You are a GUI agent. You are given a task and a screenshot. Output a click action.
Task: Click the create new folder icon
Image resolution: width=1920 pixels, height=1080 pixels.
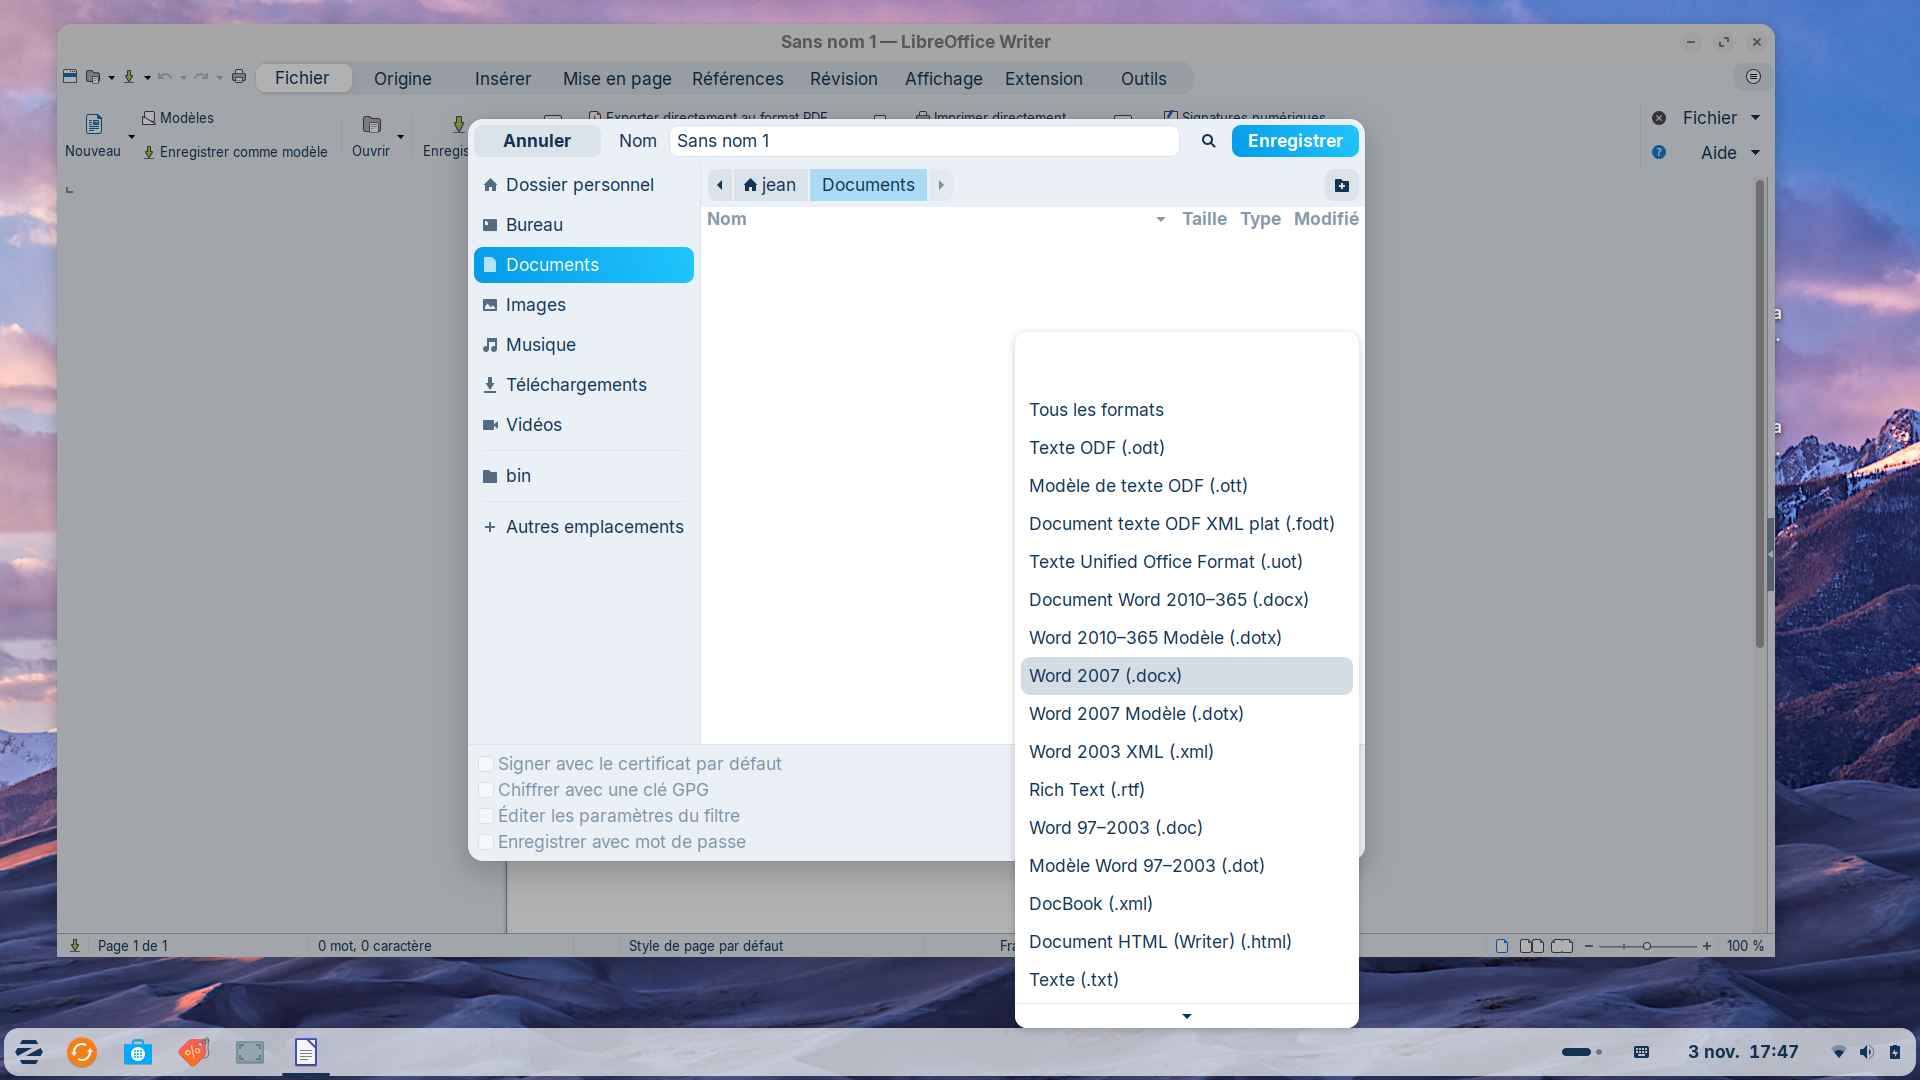pos(1341,185)
